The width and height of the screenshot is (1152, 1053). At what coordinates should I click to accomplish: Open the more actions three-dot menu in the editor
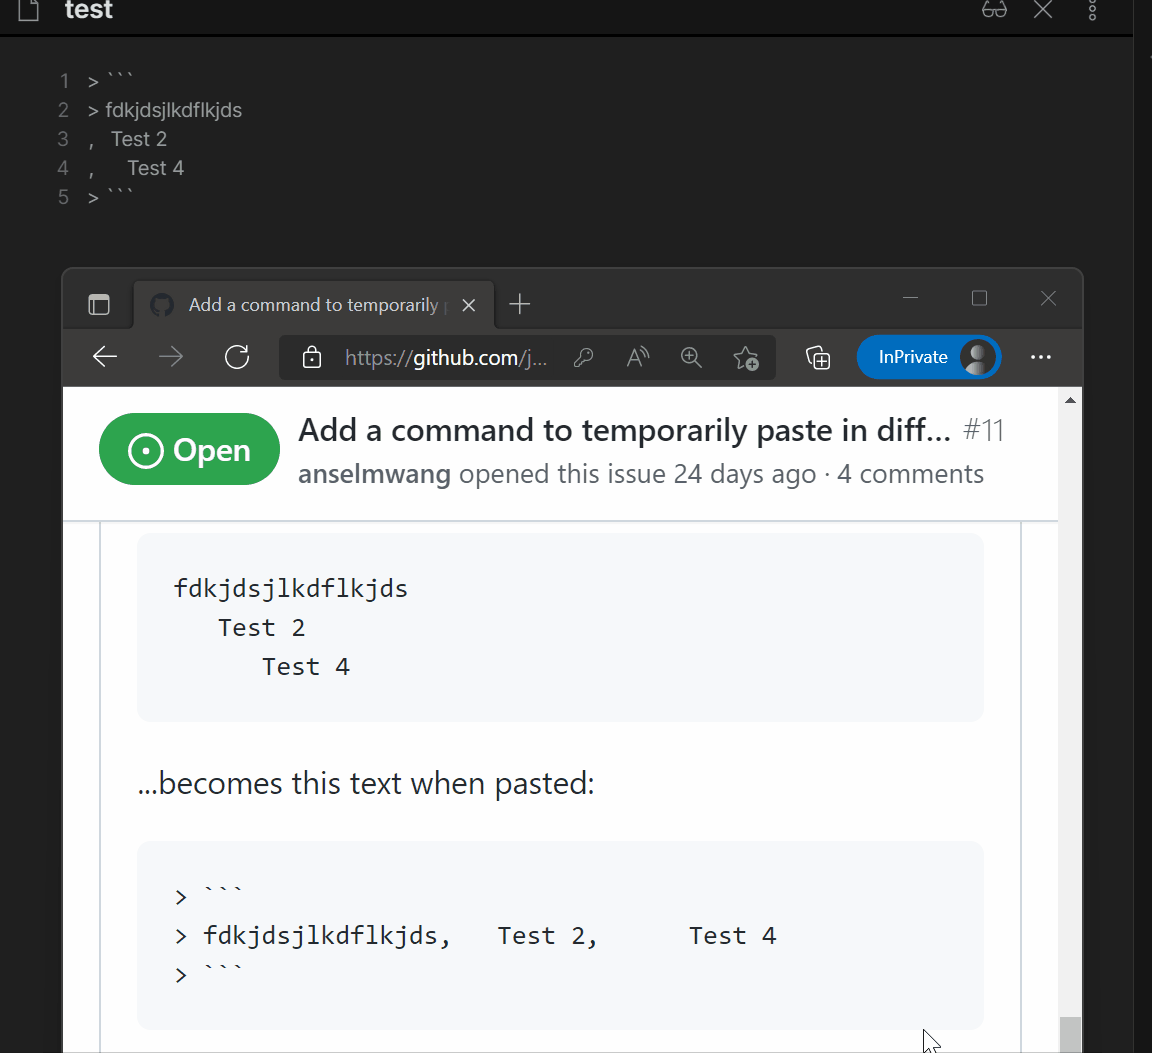pos(1092,10)
